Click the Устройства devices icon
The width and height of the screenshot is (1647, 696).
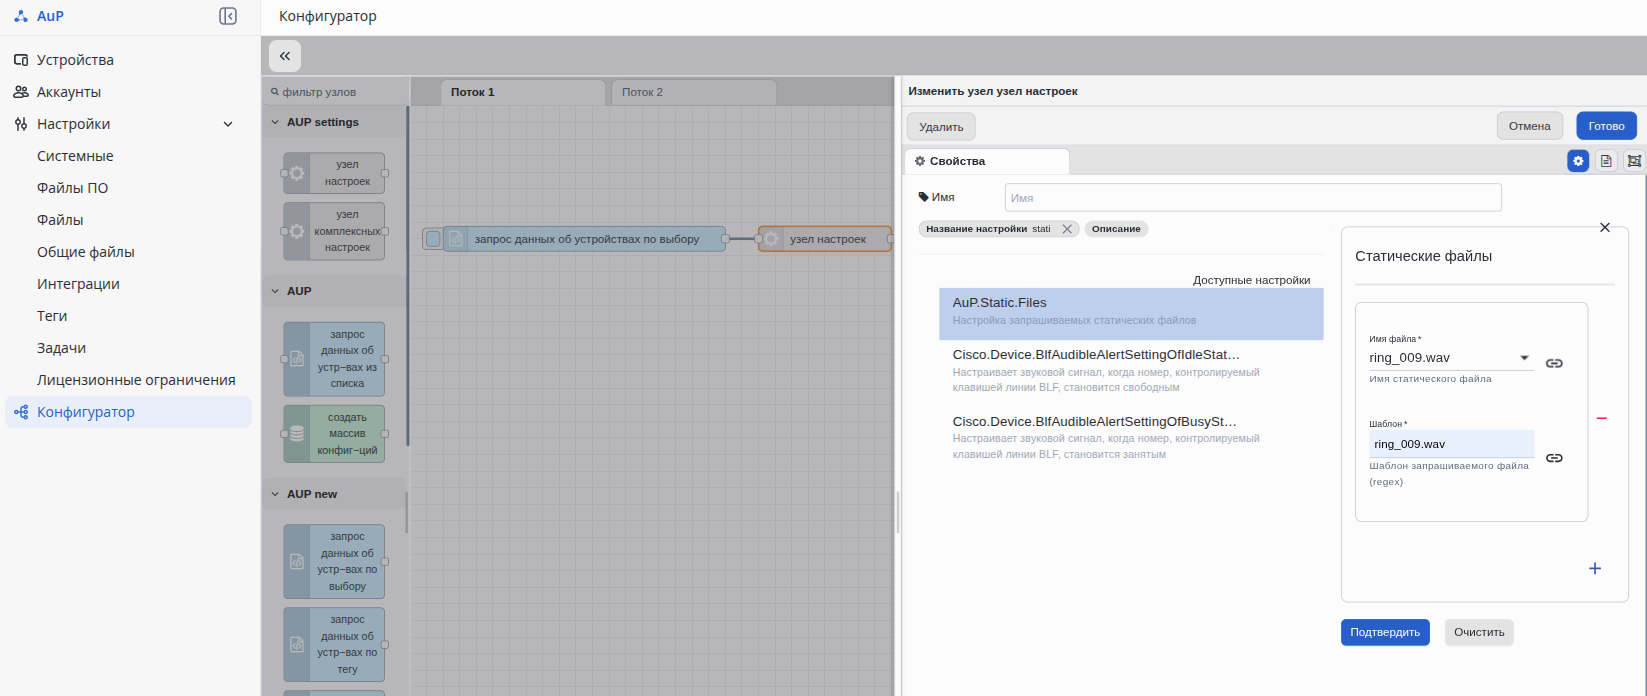(21, 60)
